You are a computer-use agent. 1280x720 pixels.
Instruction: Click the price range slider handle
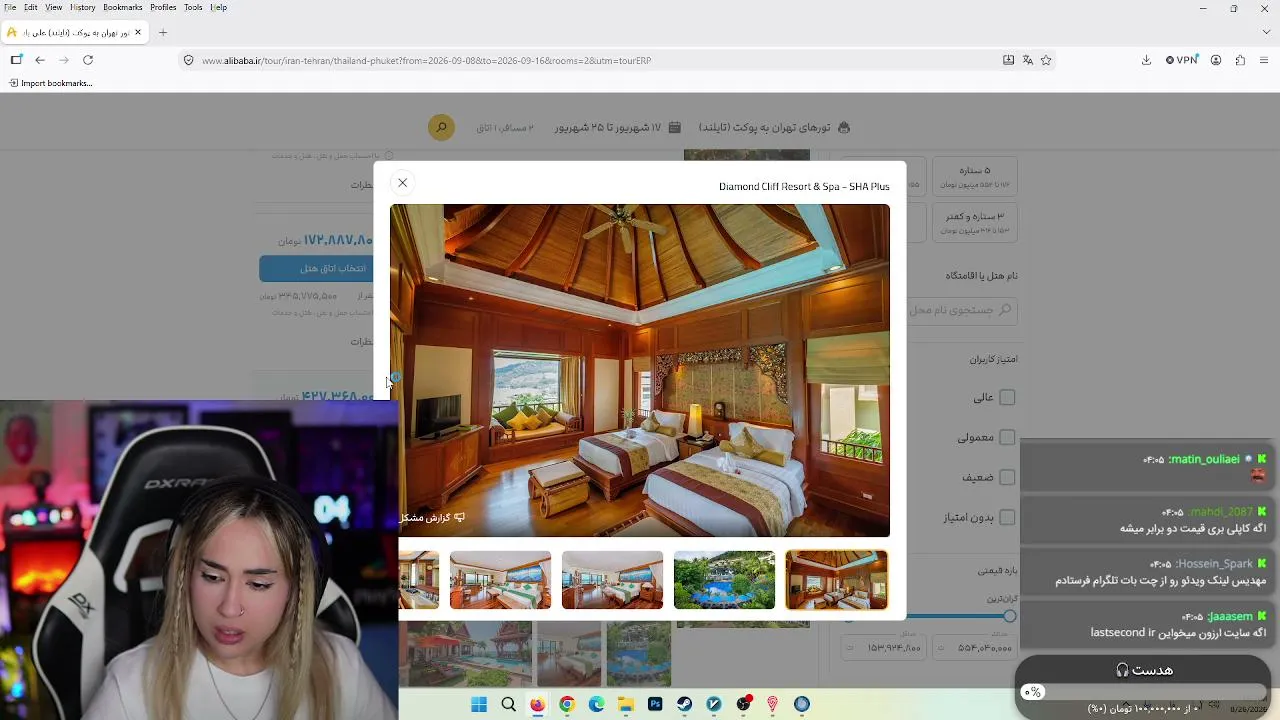[x=1010, y=616]
